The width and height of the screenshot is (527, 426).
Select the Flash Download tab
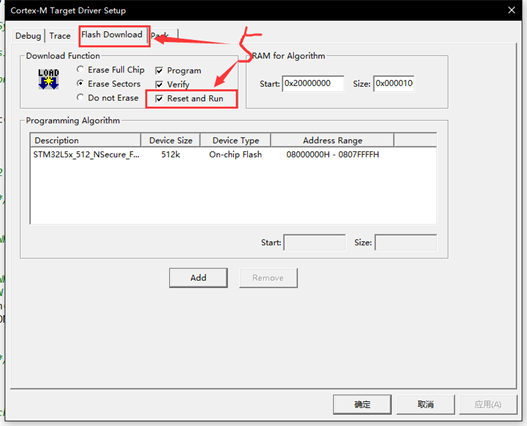(112, 35)
